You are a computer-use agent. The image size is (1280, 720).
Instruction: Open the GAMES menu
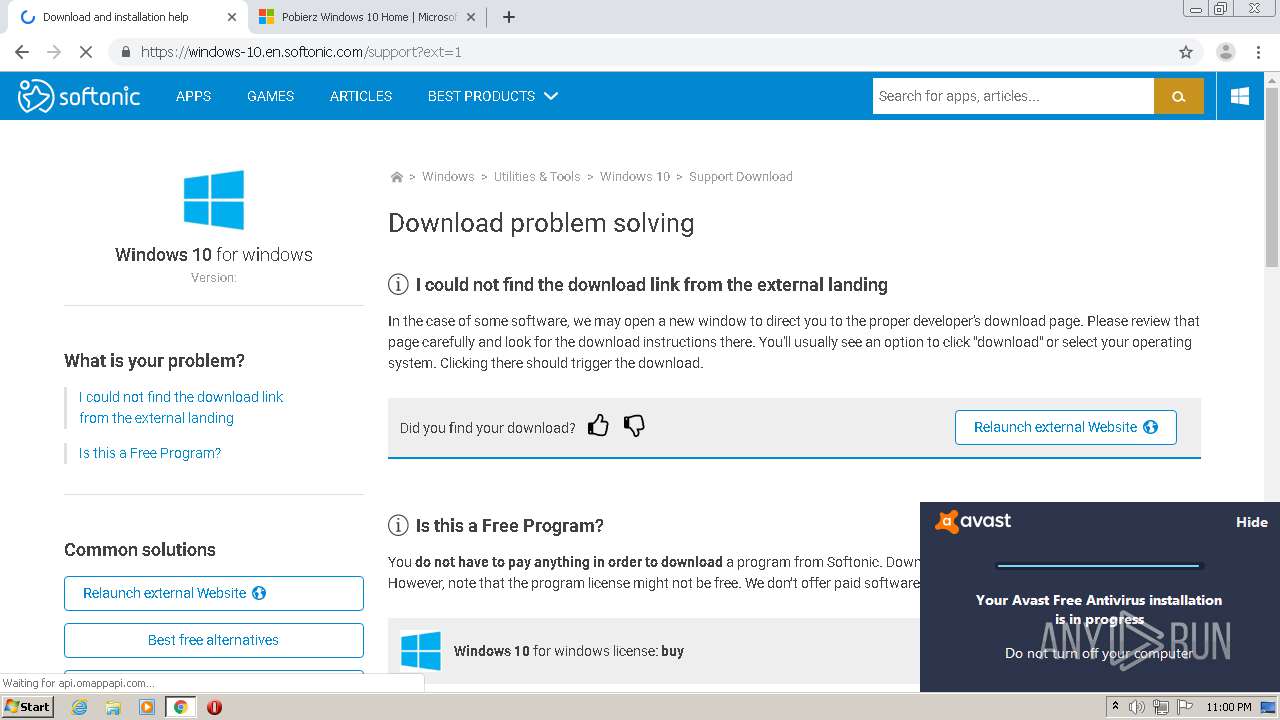(x=270, y=96)
